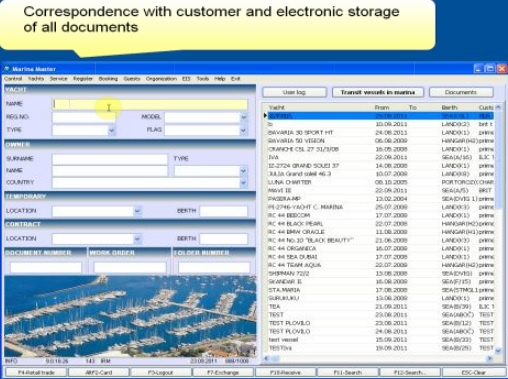
Task: Click the Marina Master title bar app icon
Action: [7, 69]
